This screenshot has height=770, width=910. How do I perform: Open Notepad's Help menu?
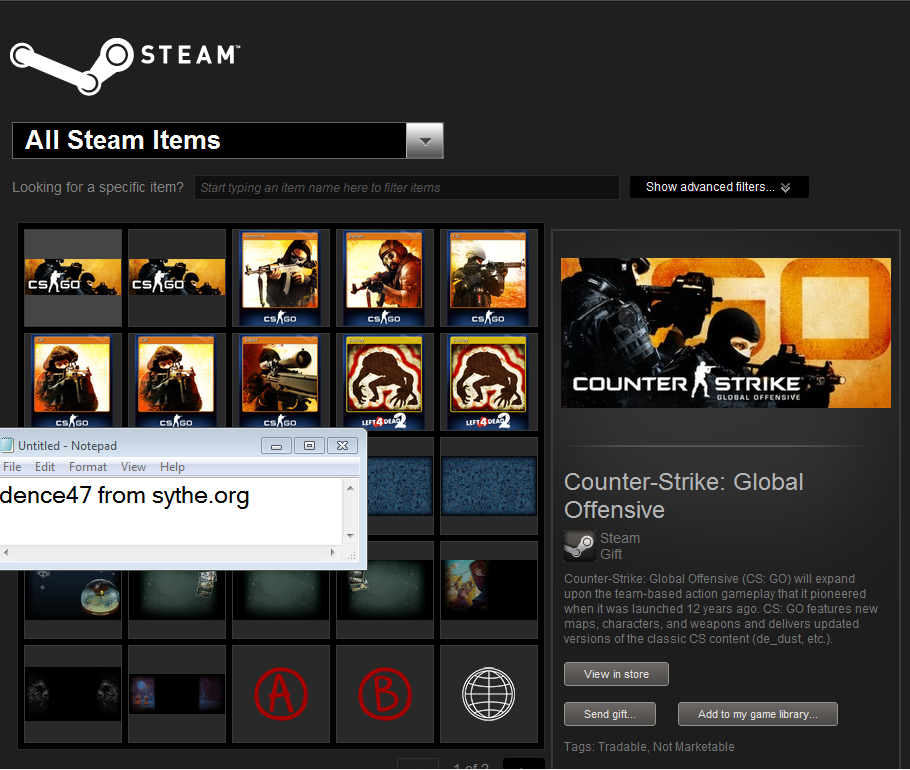point(172,467)
